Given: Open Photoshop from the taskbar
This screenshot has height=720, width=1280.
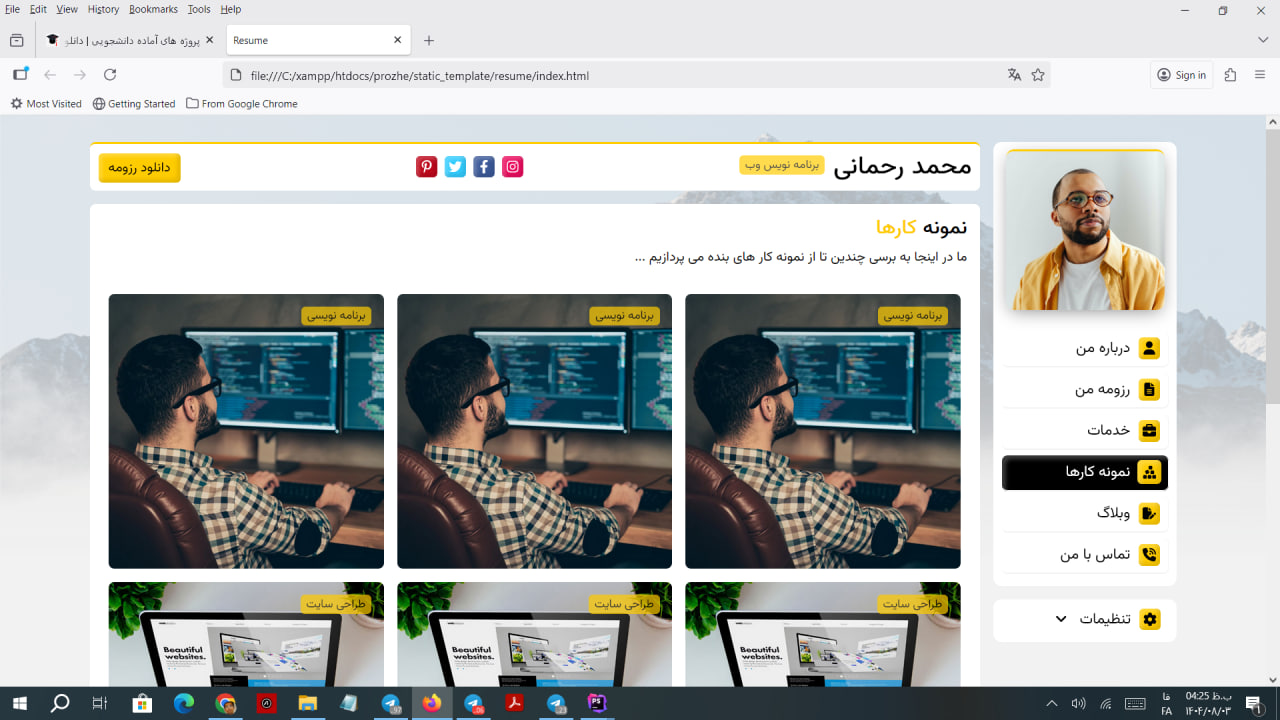Looking at the screenshot, I should (596, 703).
